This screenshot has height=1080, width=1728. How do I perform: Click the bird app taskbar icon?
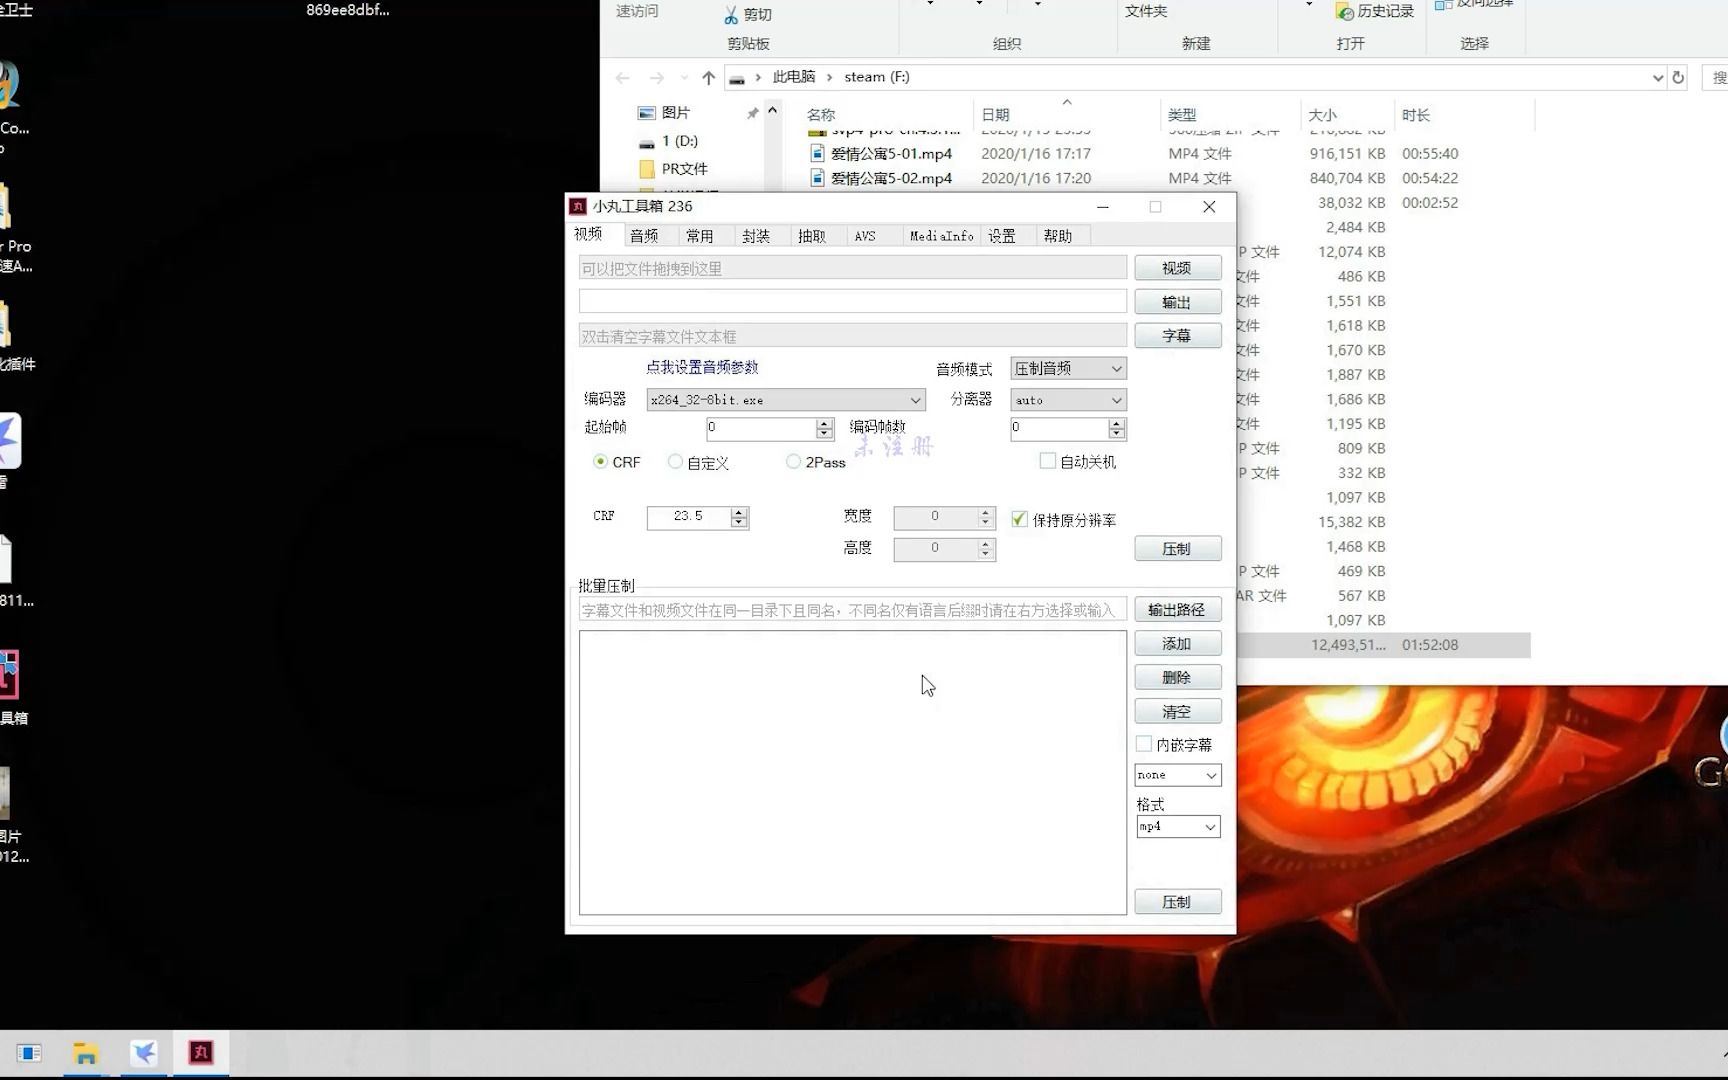click(144, 1053)
